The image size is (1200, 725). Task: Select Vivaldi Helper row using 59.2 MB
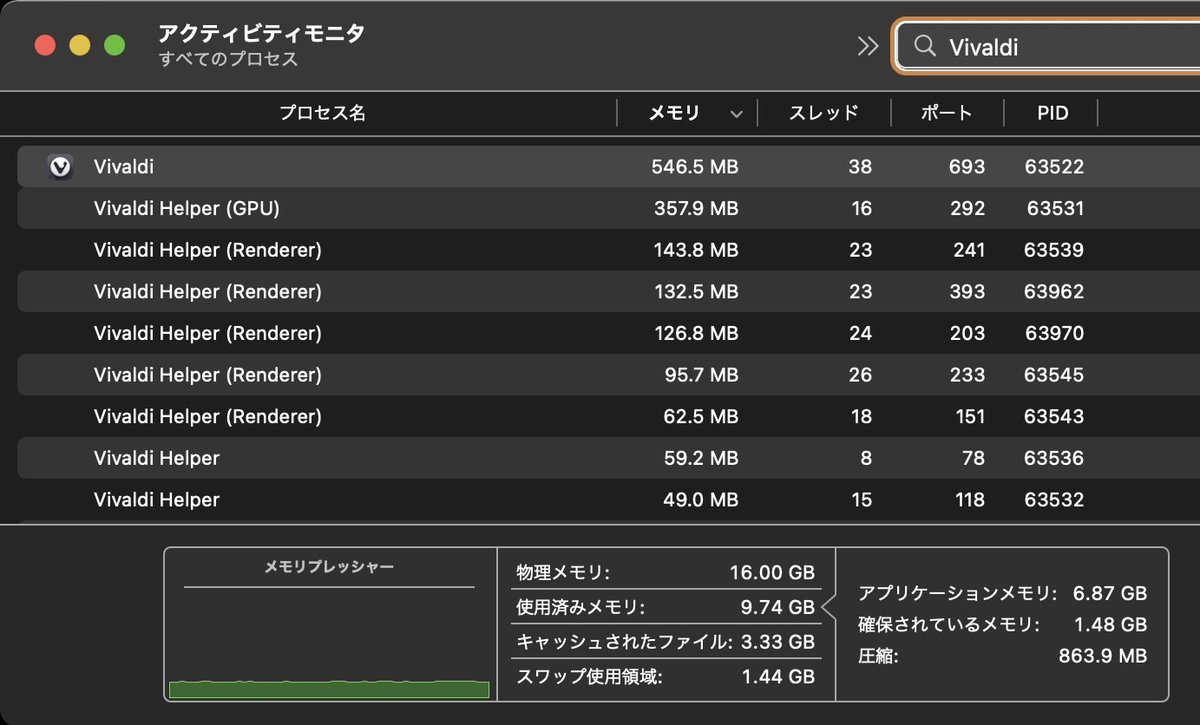pyautogui.click(x=609, y=458)
